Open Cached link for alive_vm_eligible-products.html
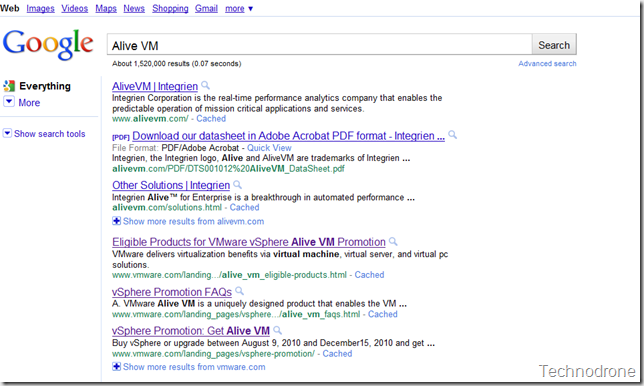Screen dimensions: 644x386 point(369,275)
